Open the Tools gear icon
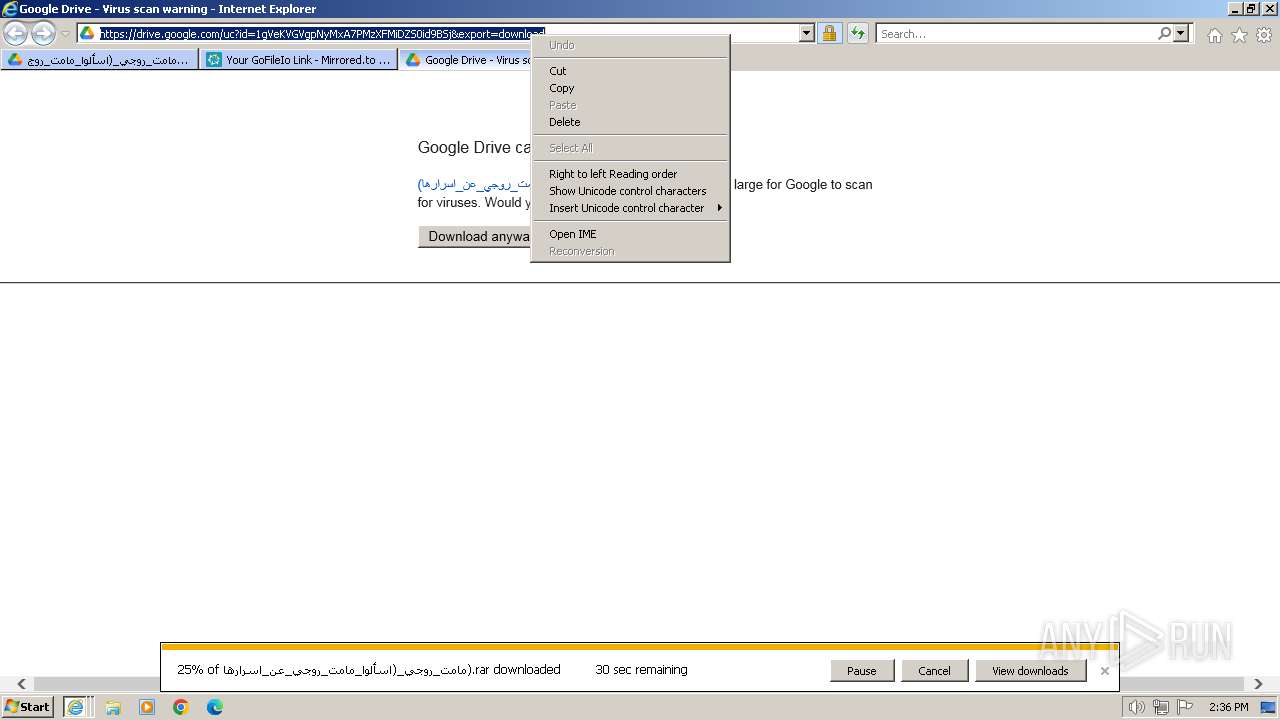The height and width of the screenshot is (720, 1280). point(1264,35)
